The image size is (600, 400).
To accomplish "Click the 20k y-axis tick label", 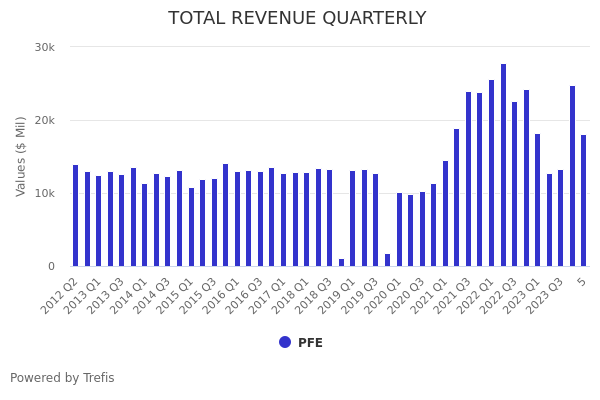I will coord(44,120).
